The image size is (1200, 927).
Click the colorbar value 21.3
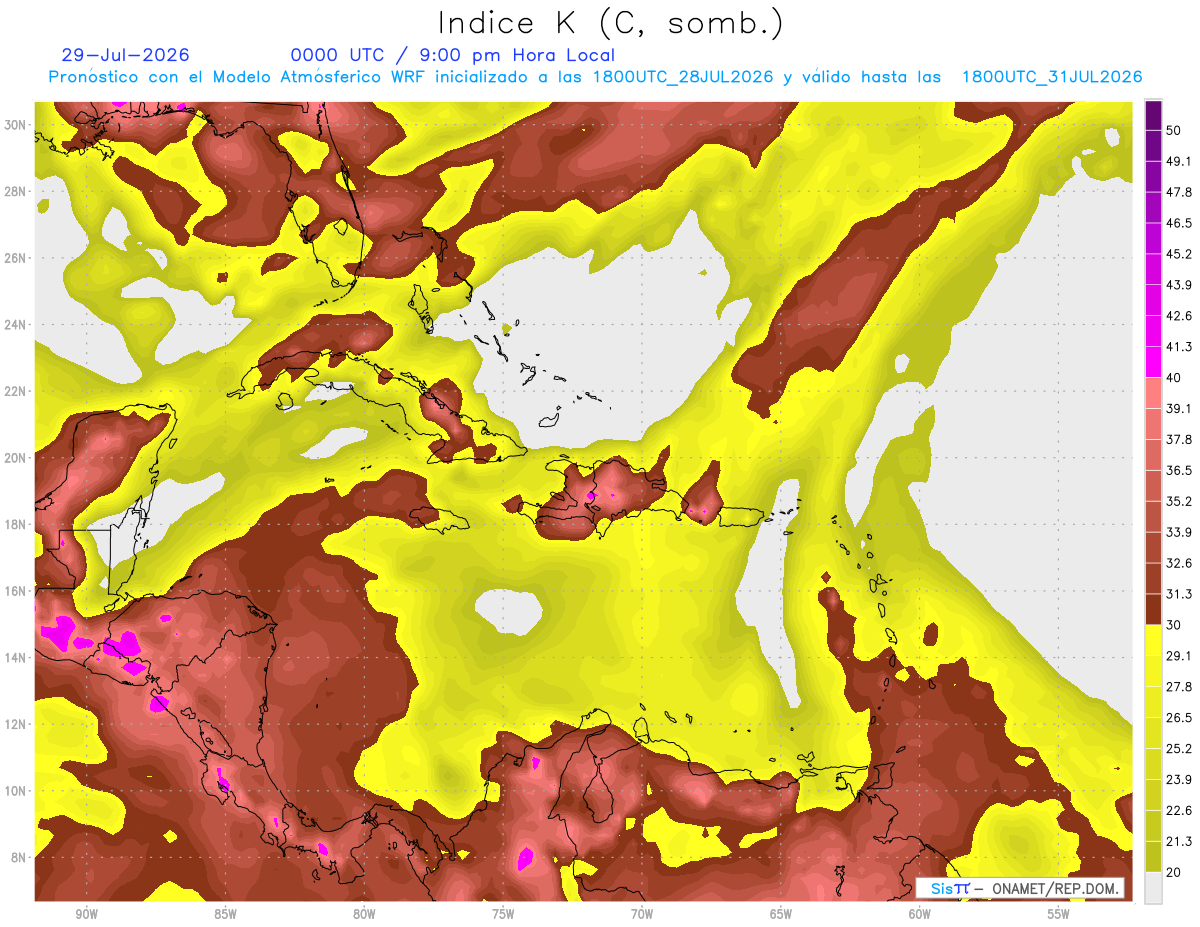1179,841
